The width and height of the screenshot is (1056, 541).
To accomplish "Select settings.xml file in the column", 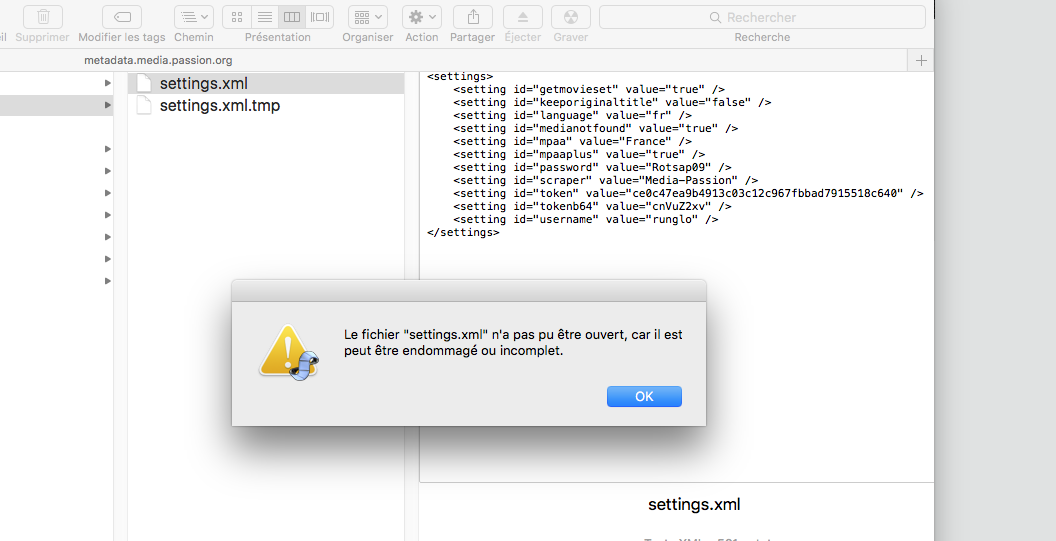I will pyautogui.click(x=204, y=84).
